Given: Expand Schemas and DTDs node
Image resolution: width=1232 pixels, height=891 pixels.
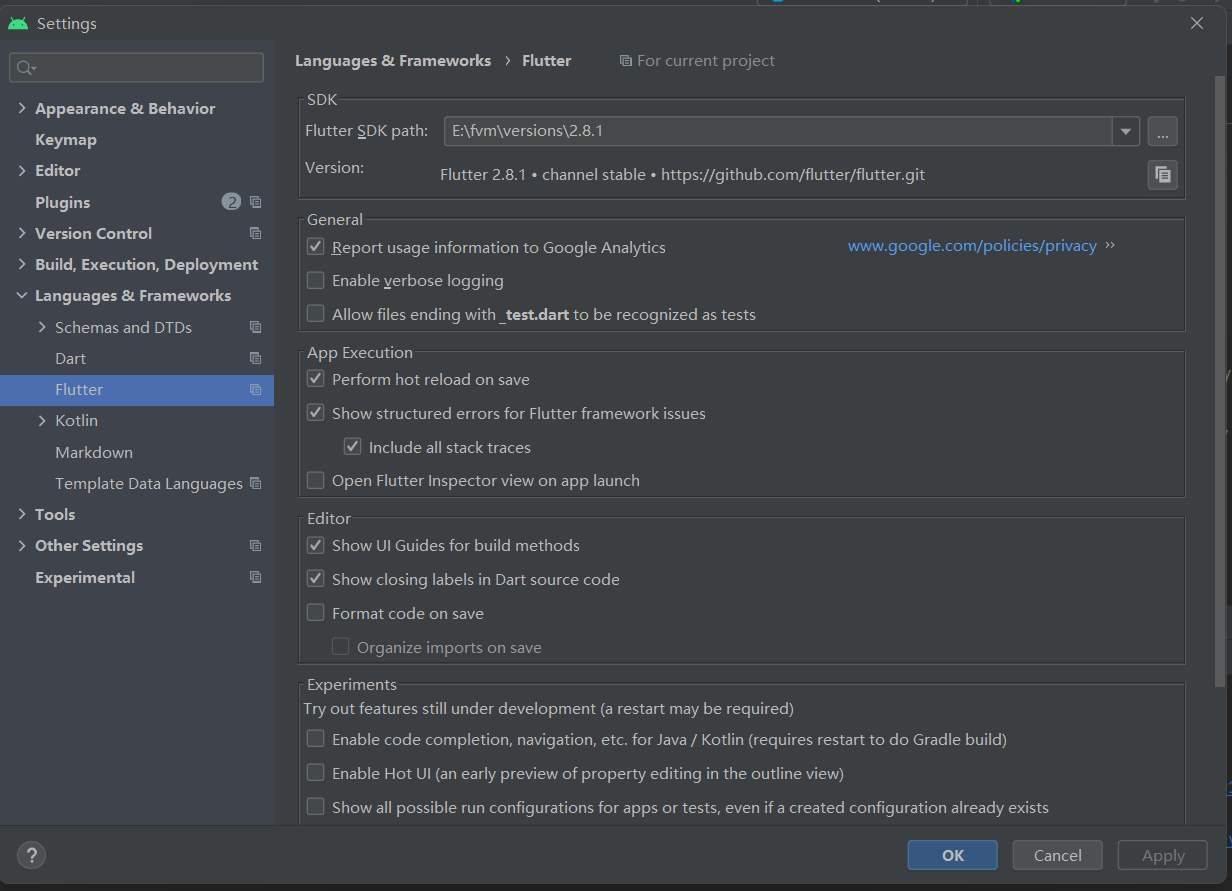Looking at the screenshot, I should [x=42, y=327].
